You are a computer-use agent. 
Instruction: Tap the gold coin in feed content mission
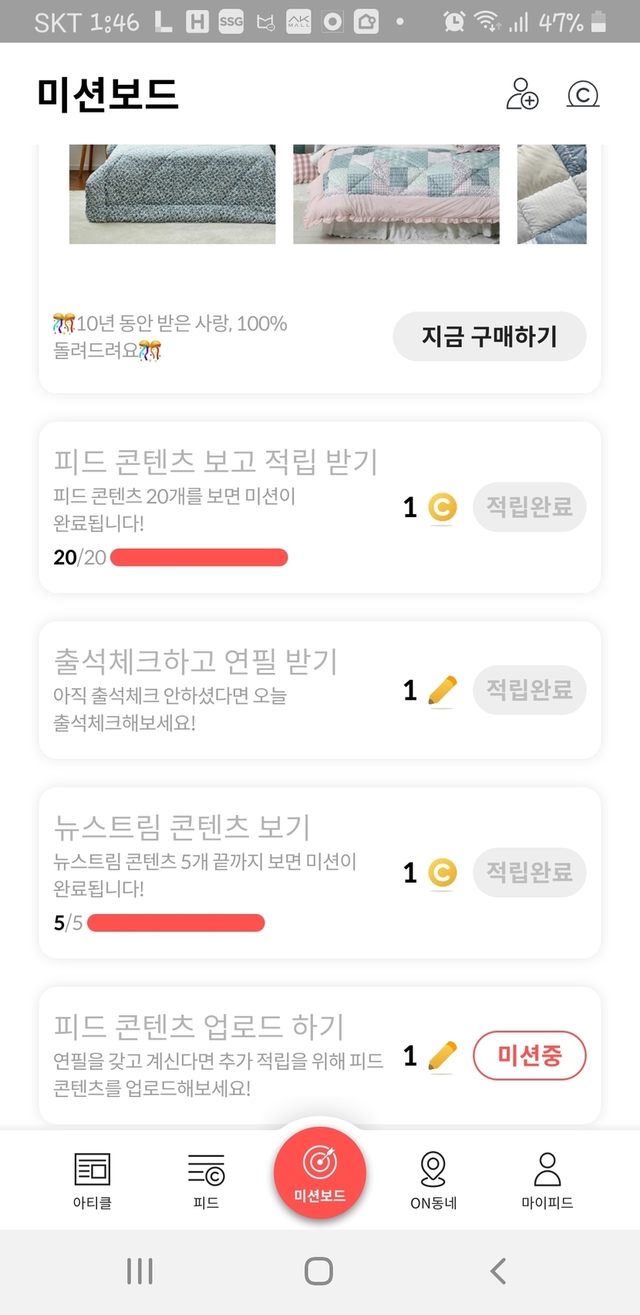442,508
